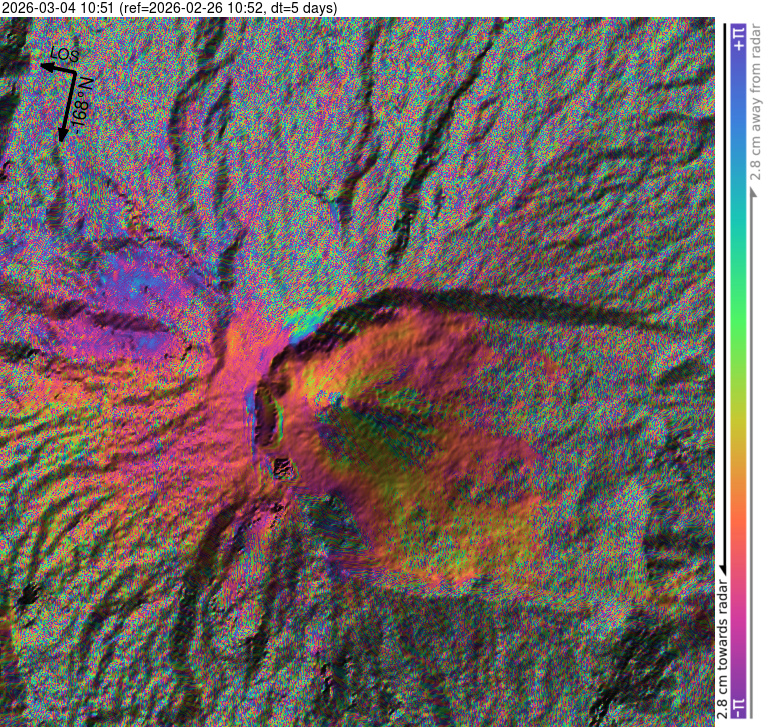Select the 2026-03-04 10:51 acquisition date text
The width and height of the screenshot is (764, 727).
(58, 8)
